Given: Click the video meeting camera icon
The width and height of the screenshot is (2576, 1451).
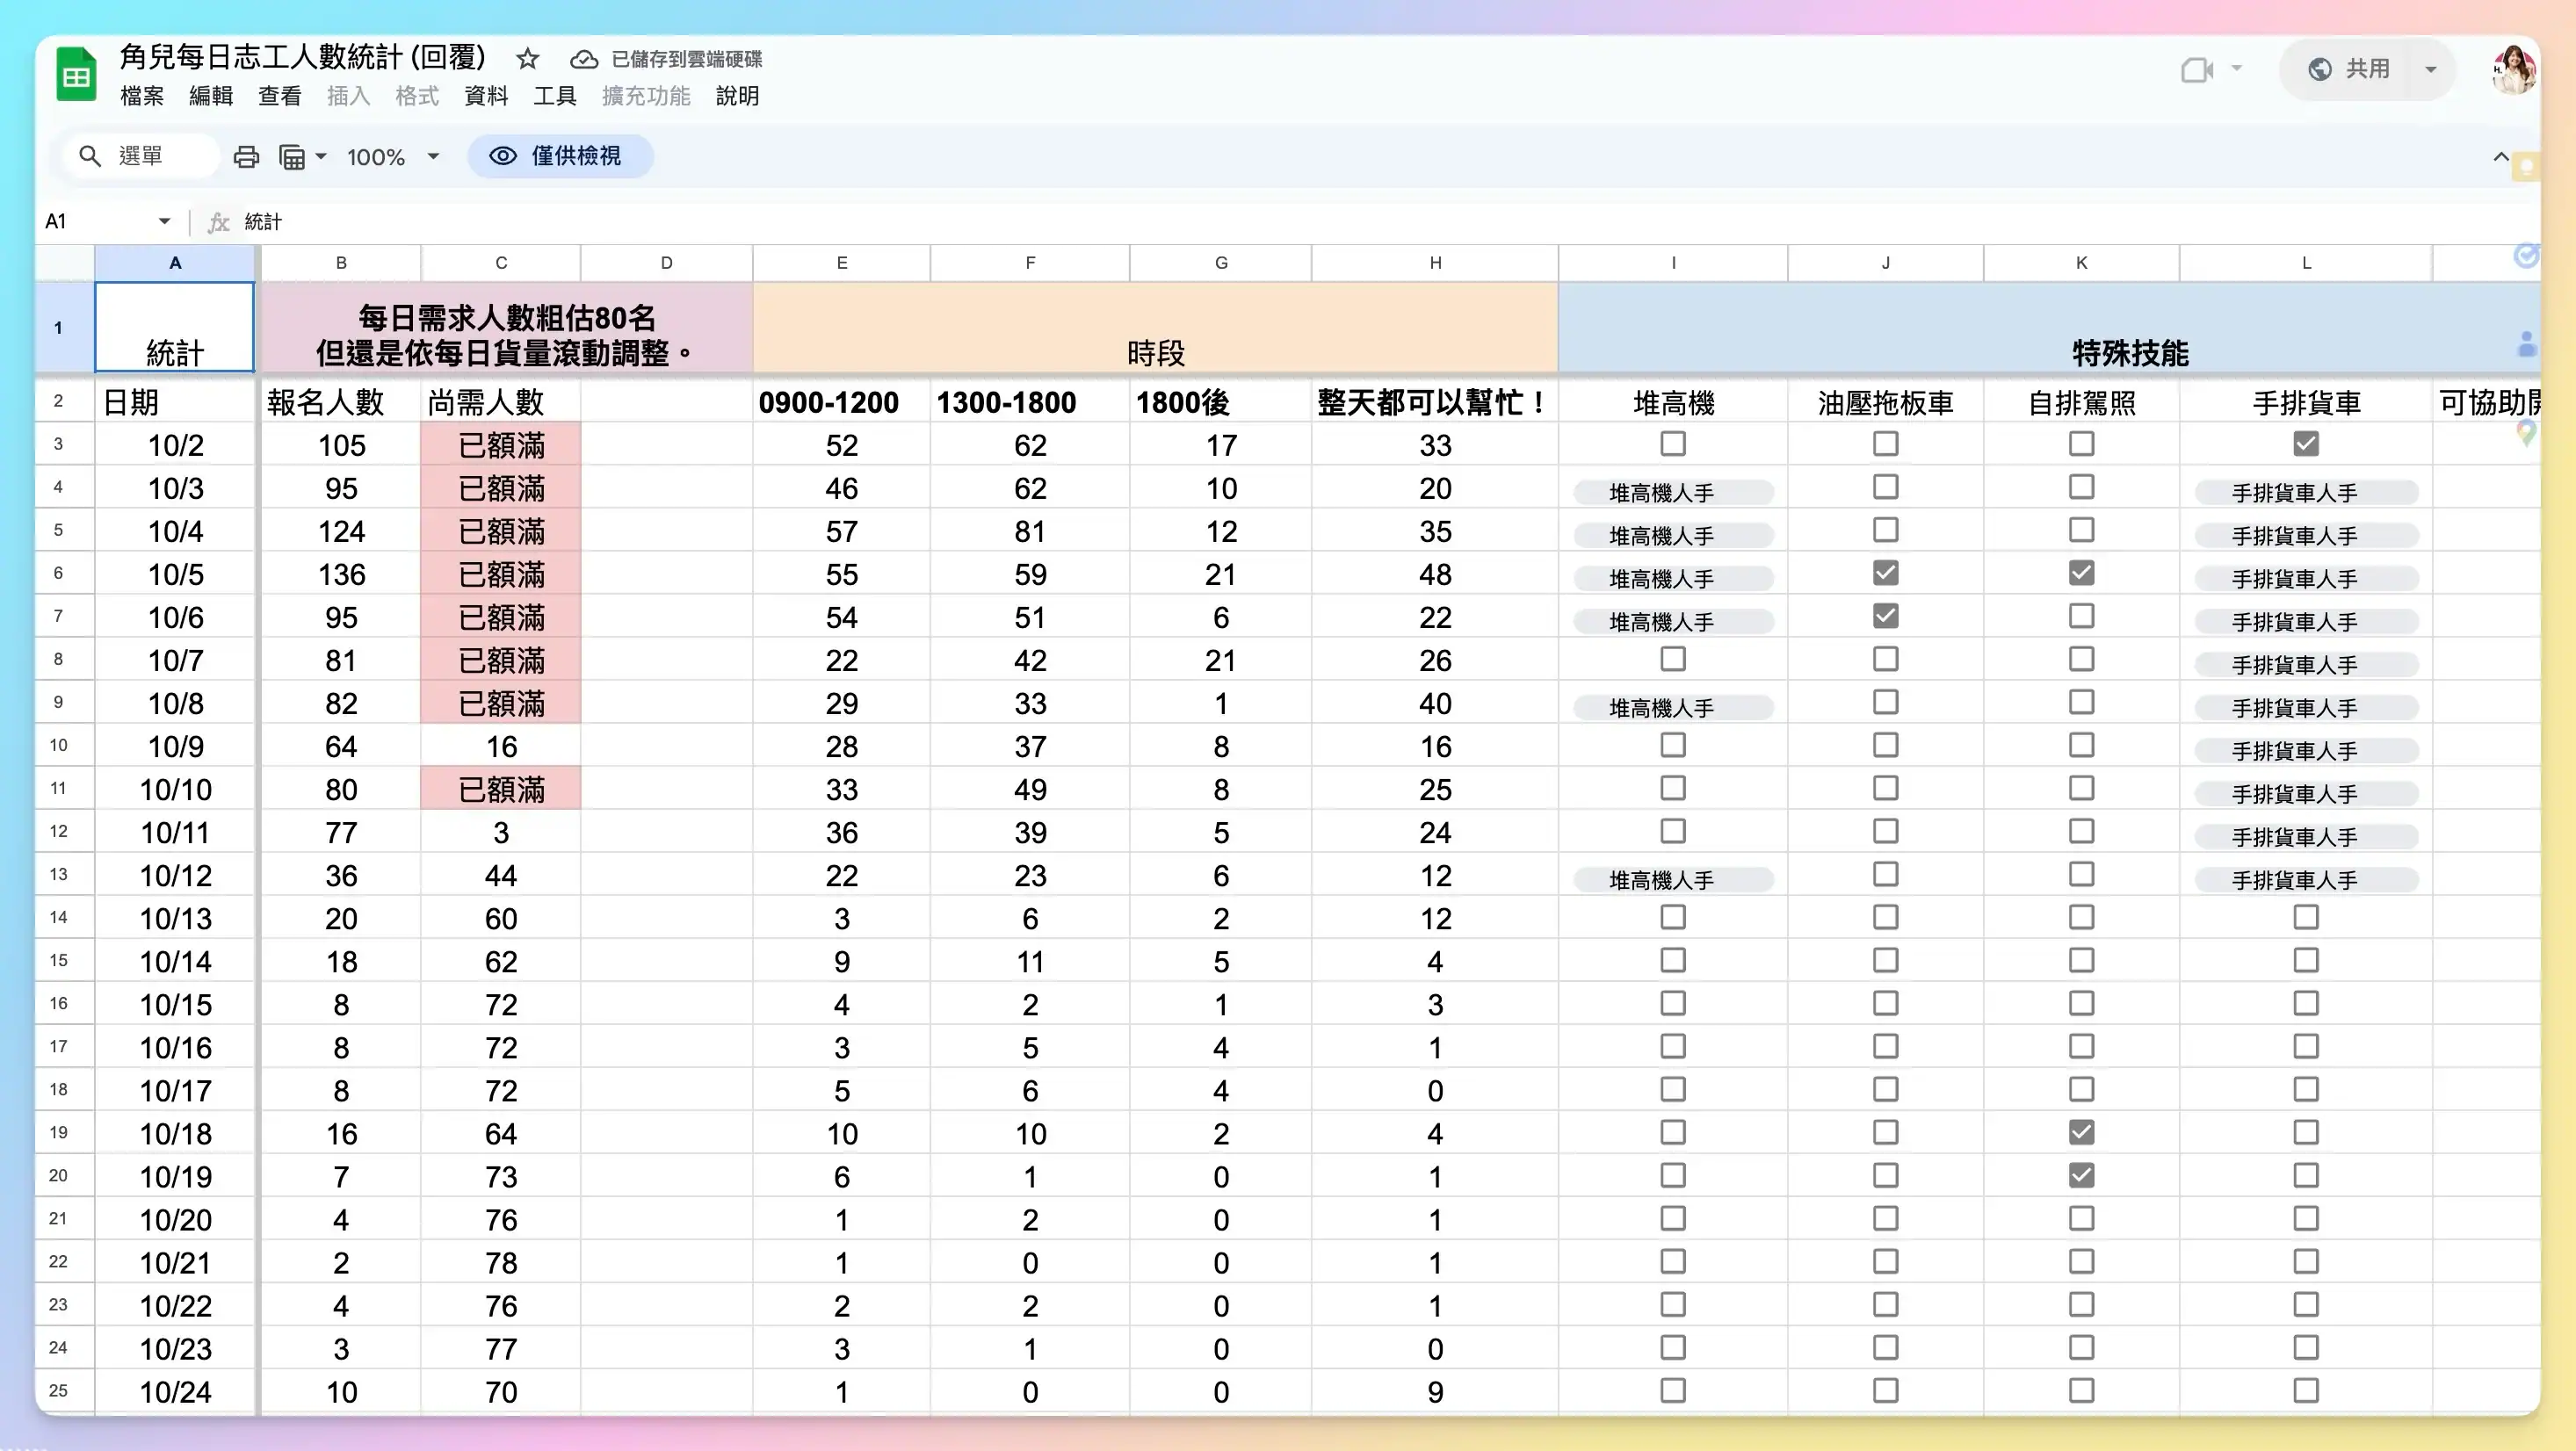Looking at the screenshot, I should tap(2196, 70).
